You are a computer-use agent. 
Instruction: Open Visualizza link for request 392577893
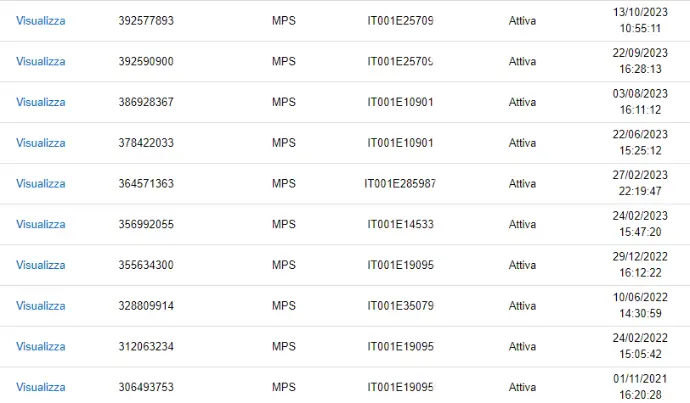click(x=40, y=21)
